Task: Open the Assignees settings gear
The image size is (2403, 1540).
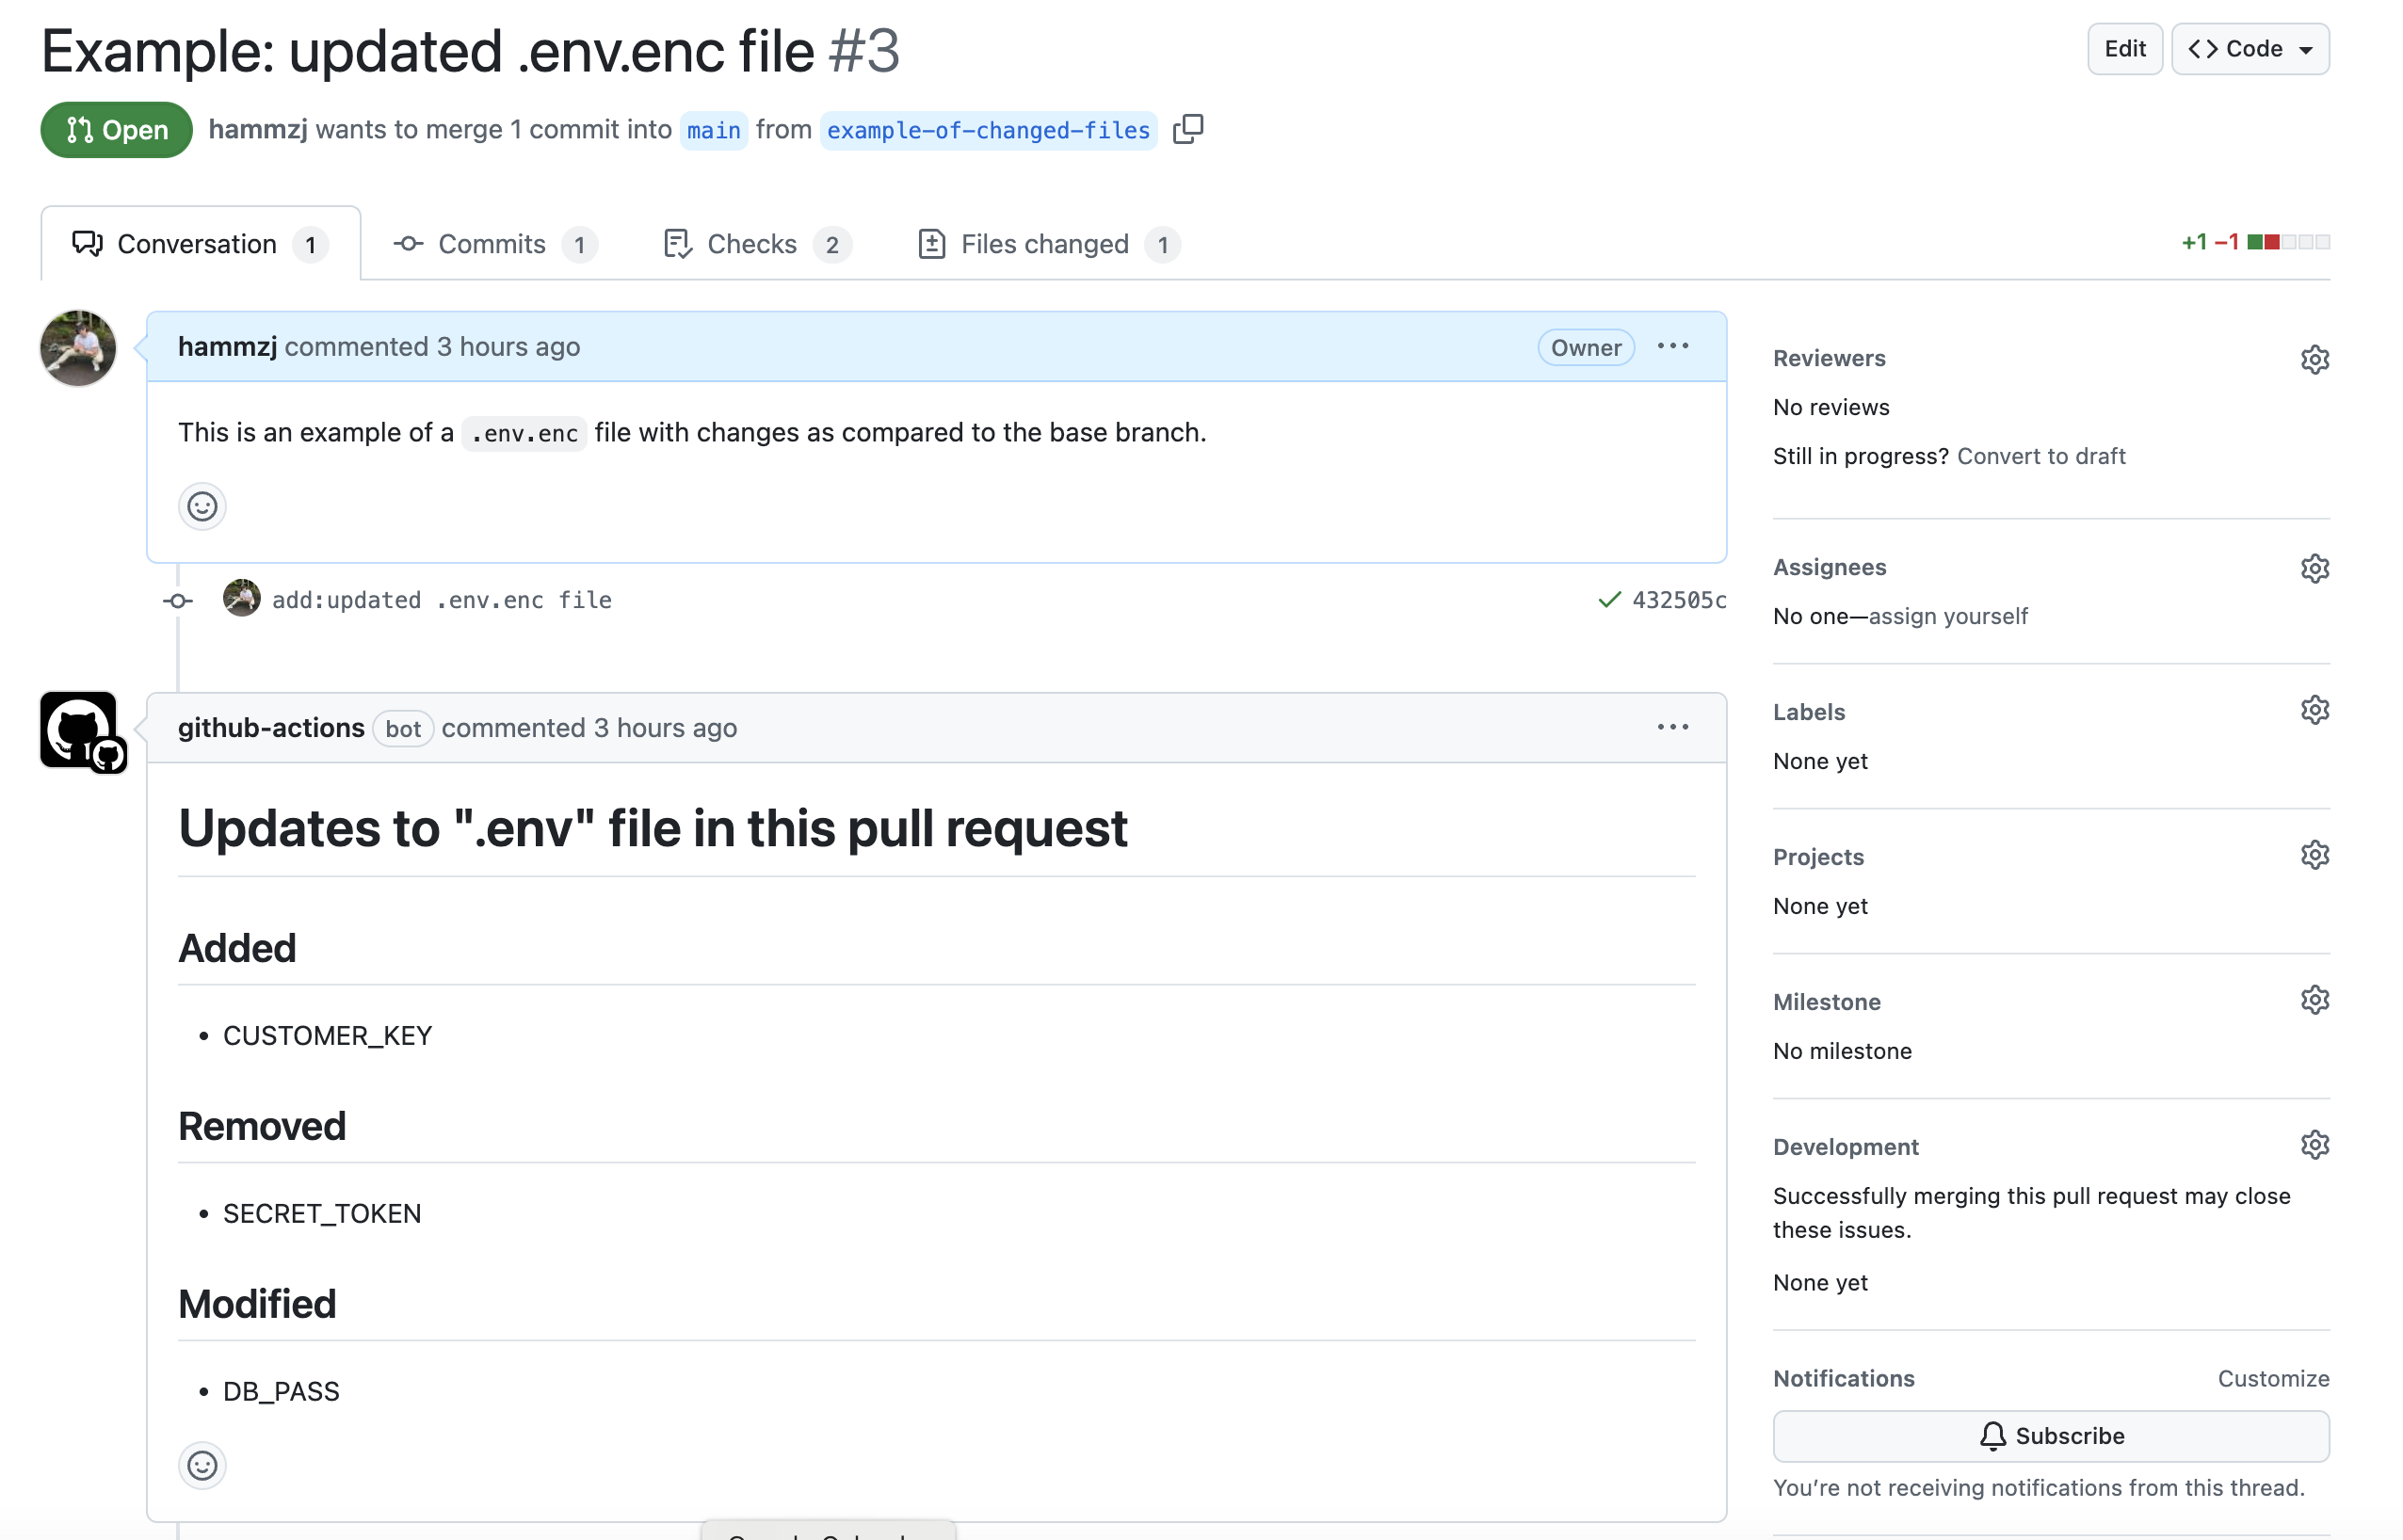Action: (2314, 568)
